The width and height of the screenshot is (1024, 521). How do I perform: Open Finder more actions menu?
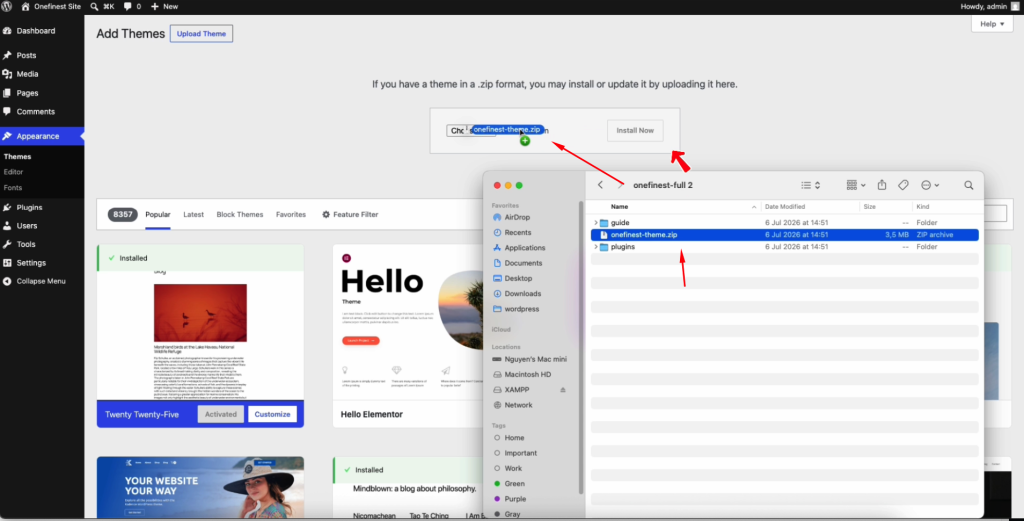click(930, 185)
